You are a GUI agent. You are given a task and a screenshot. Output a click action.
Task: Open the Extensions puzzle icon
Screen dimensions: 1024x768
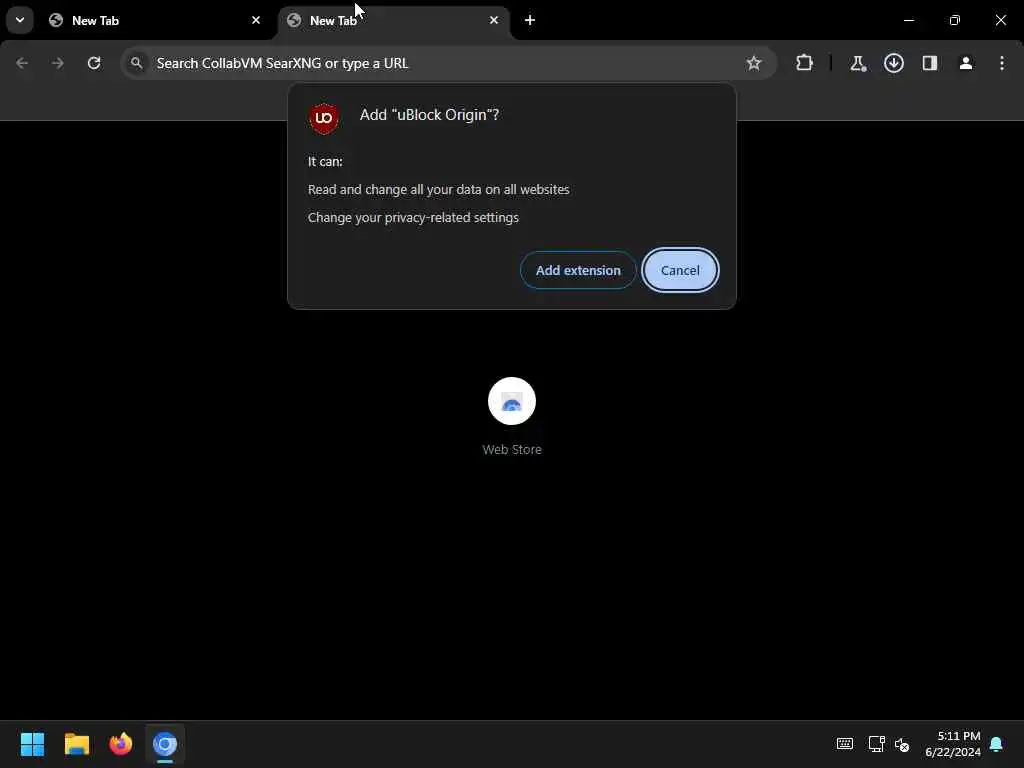[x=805, y=63]
